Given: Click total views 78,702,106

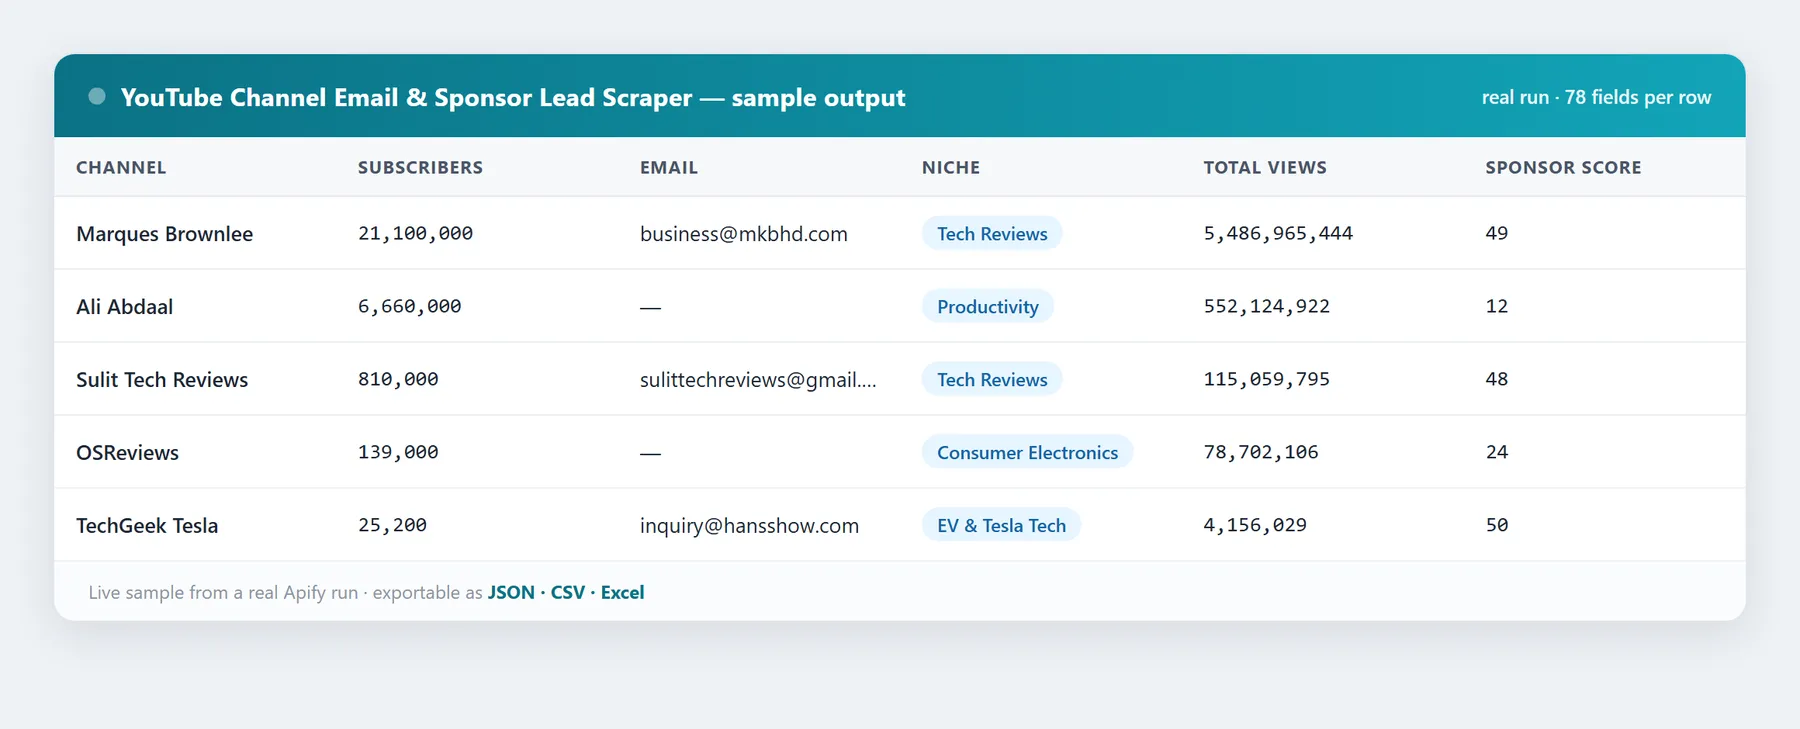Looking at the screenshot, I should point(1261,452).
